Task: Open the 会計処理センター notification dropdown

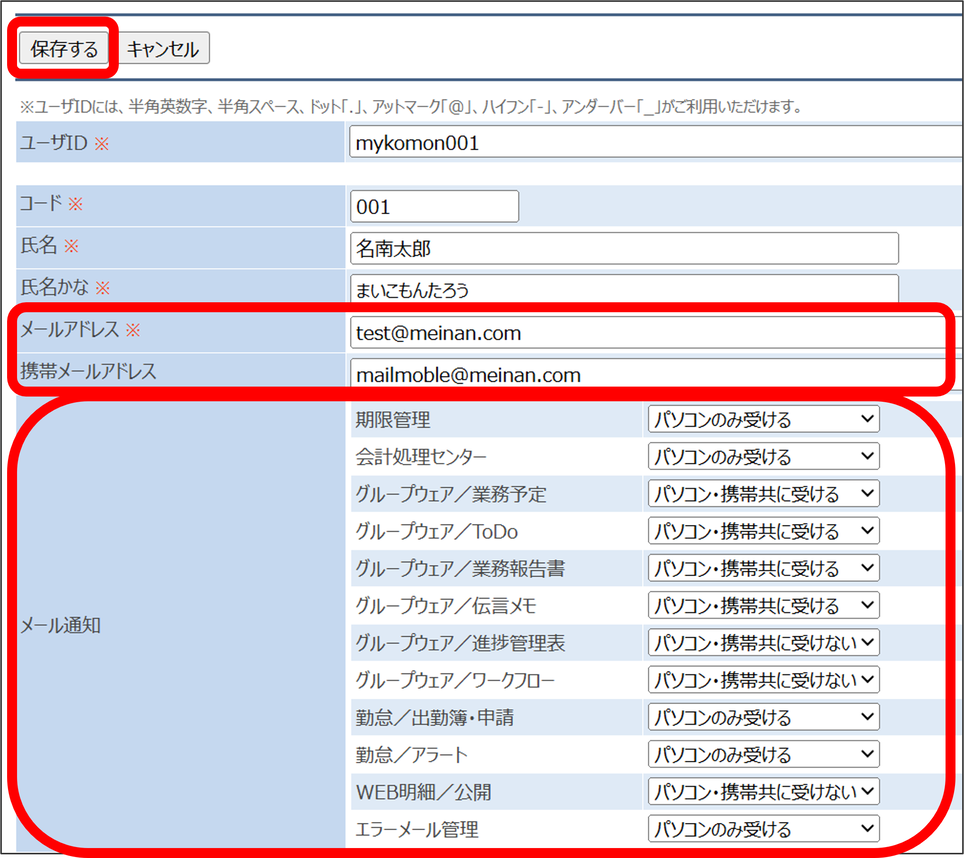Action: click(x=763, y=457)
